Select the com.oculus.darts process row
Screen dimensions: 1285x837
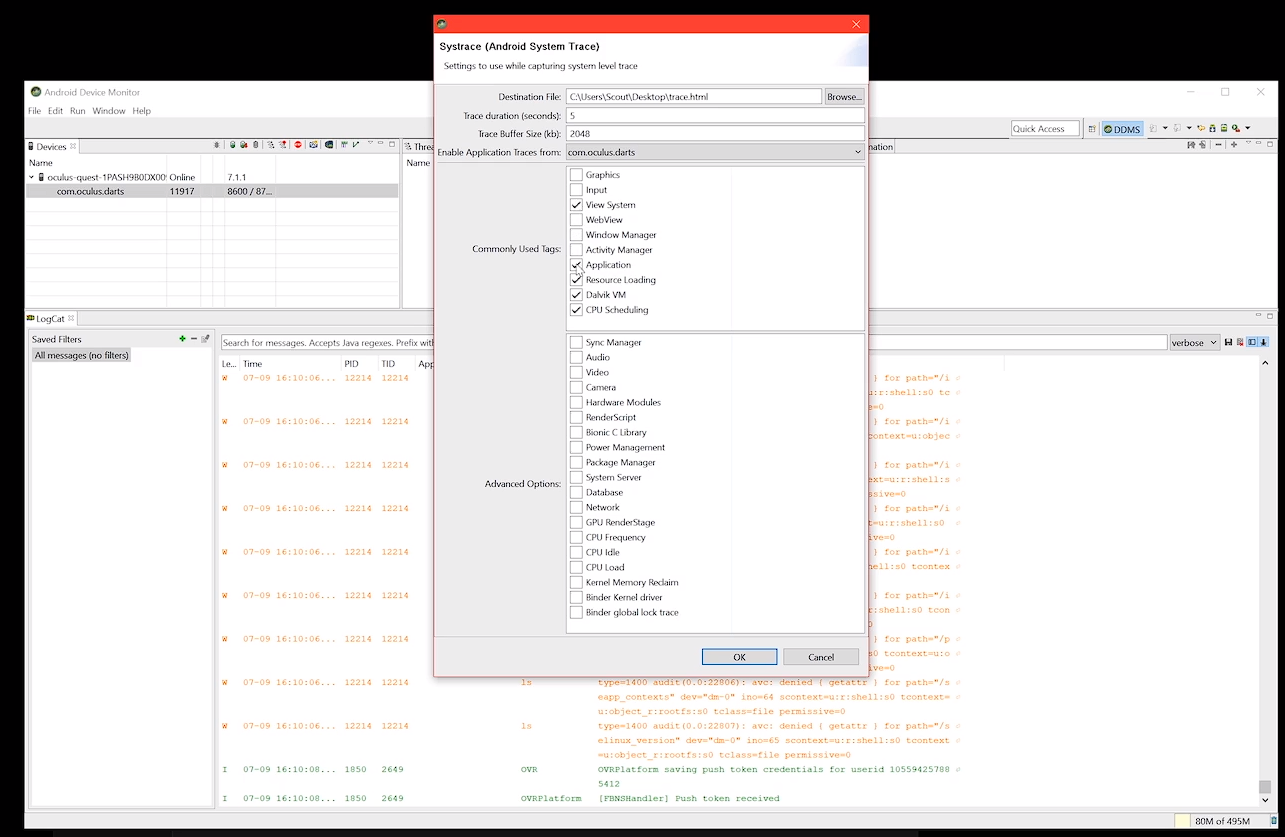tap(212, 191)
